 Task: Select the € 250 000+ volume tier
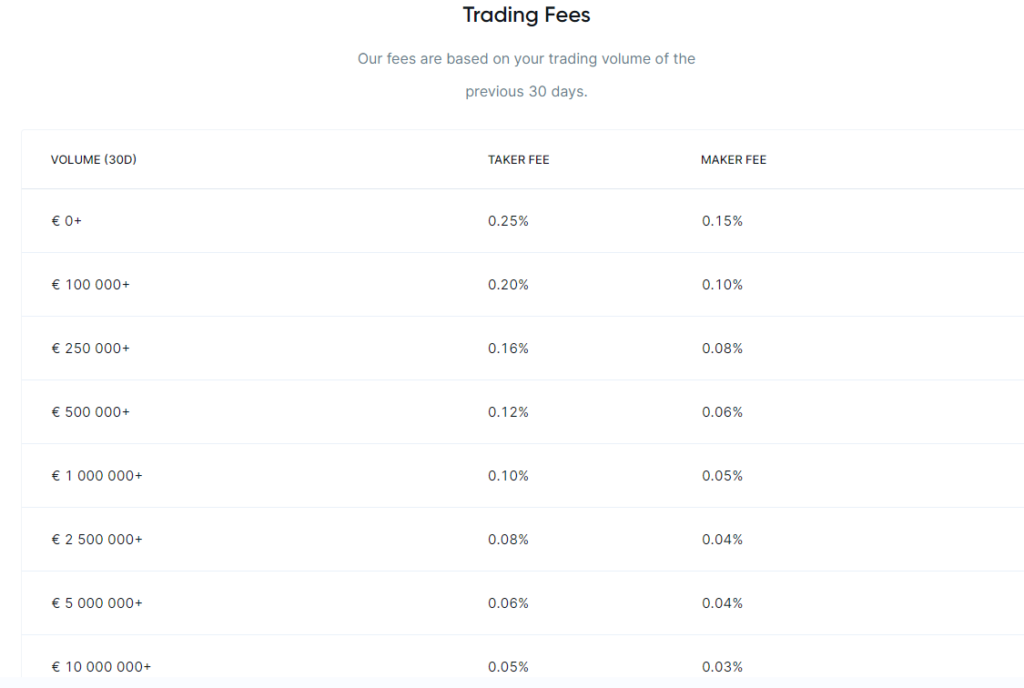click(x=90, y=349)
